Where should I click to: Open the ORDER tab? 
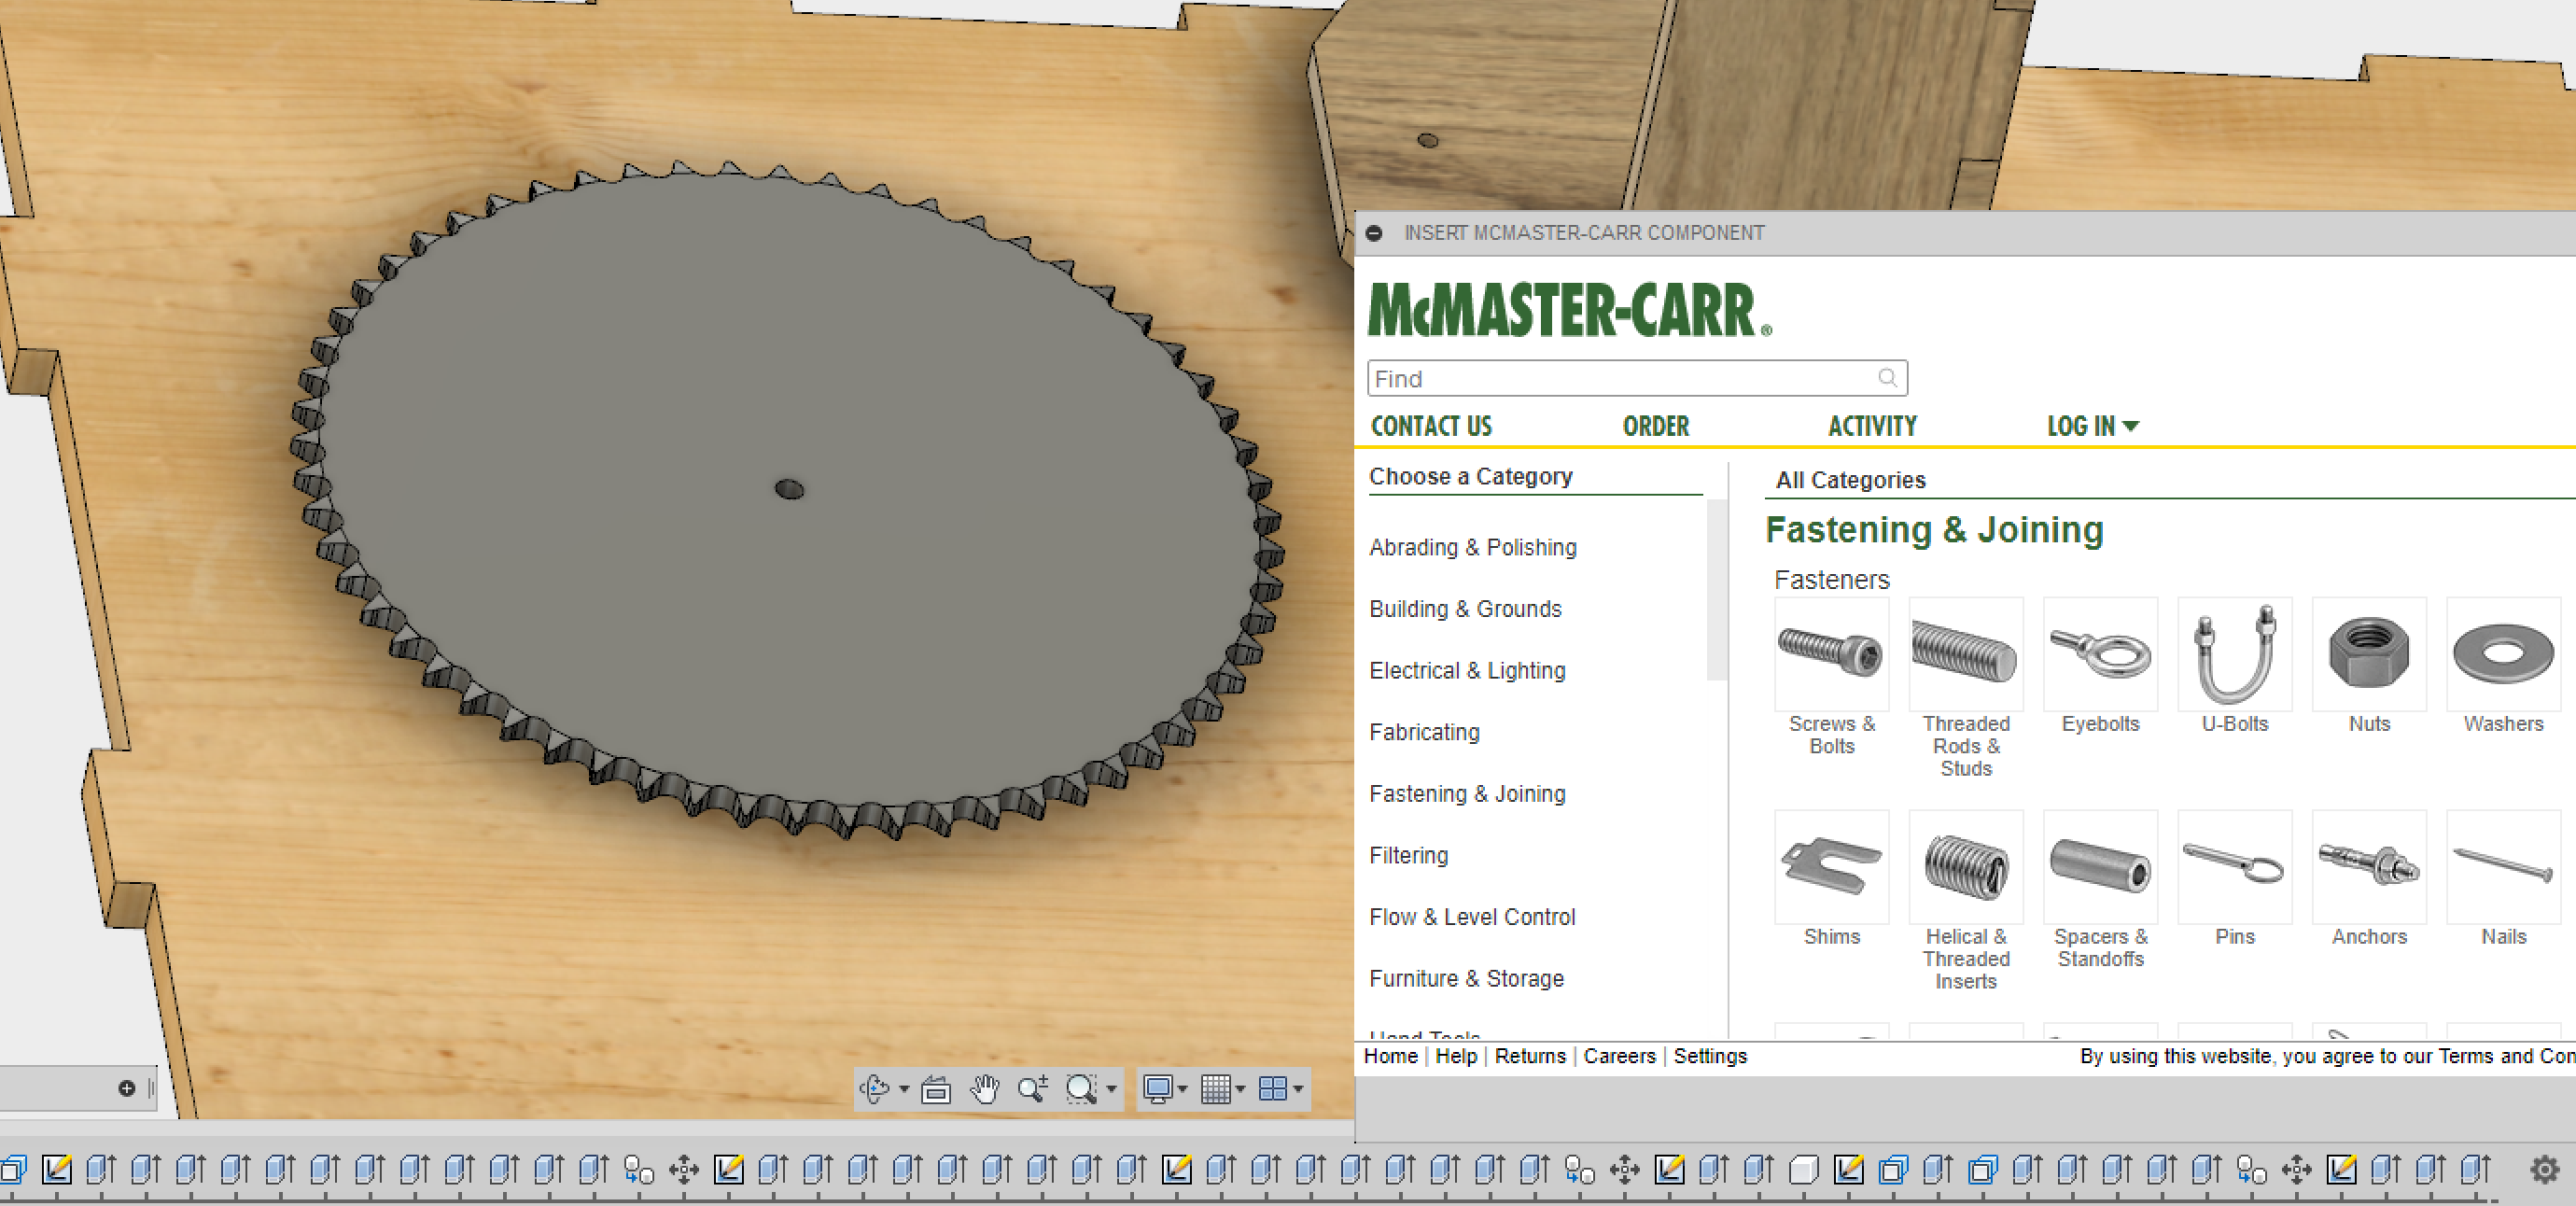click(1655, 426)
